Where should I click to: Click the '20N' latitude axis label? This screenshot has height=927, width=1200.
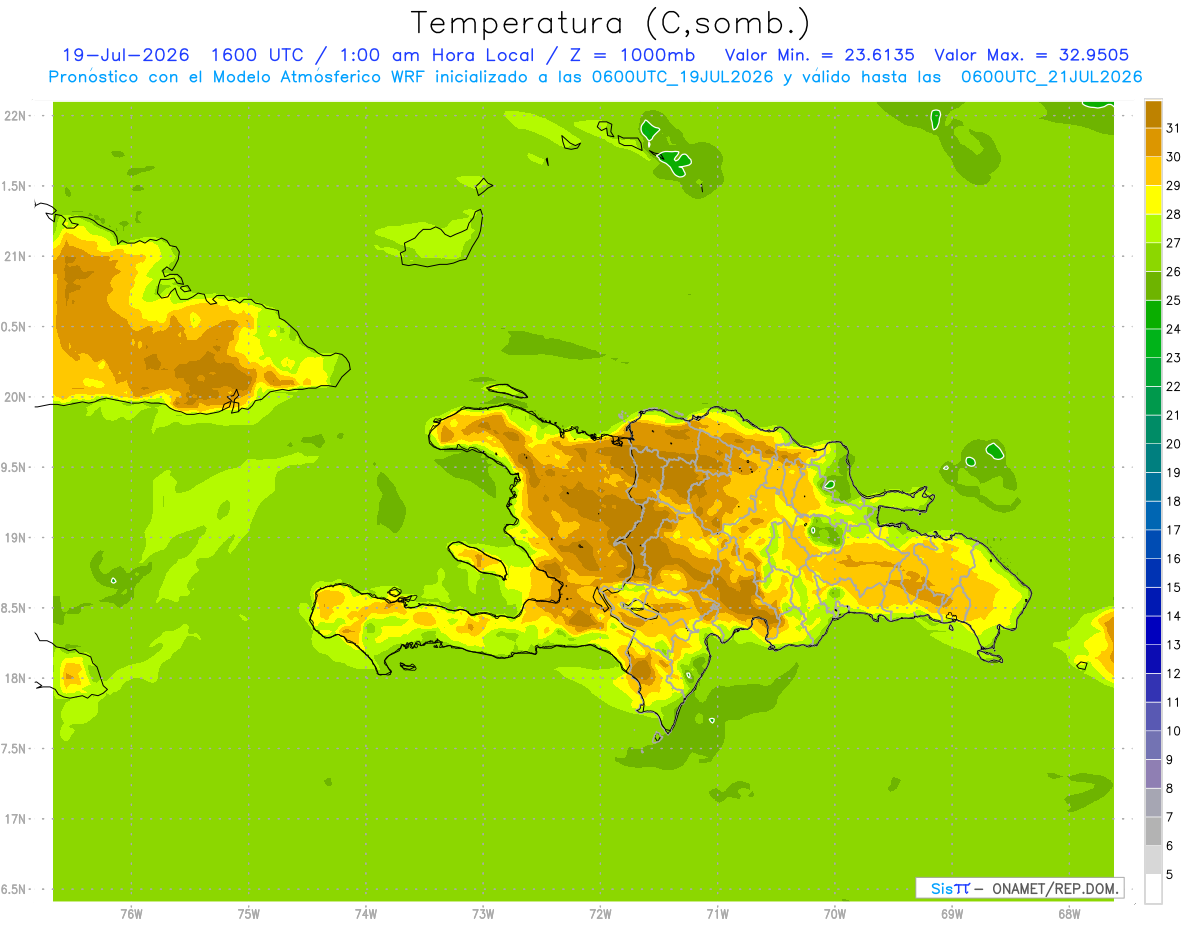tap(17, 397)
